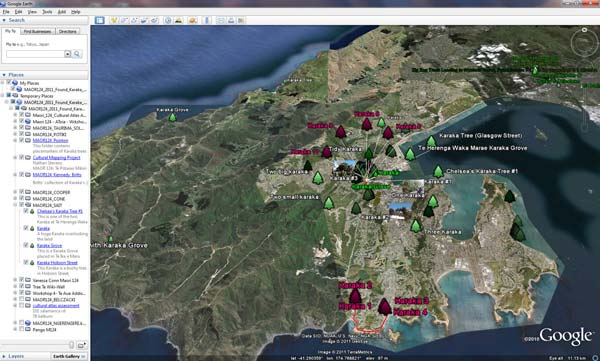The image size is (600, 361).
Task: Click the Karaka 2 purple tree placemark
Action: pyautogui.click(x=355, y=297)
